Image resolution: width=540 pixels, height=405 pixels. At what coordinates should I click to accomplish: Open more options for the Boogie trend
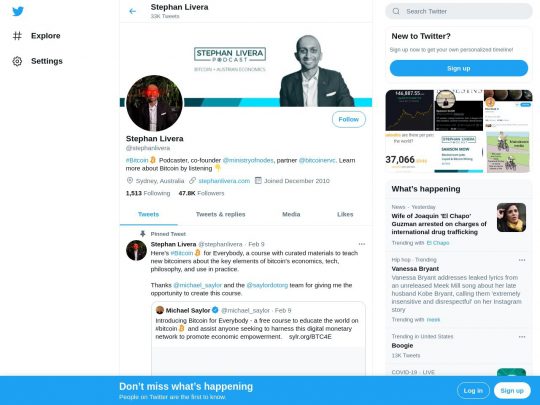[x=522, y=337]
